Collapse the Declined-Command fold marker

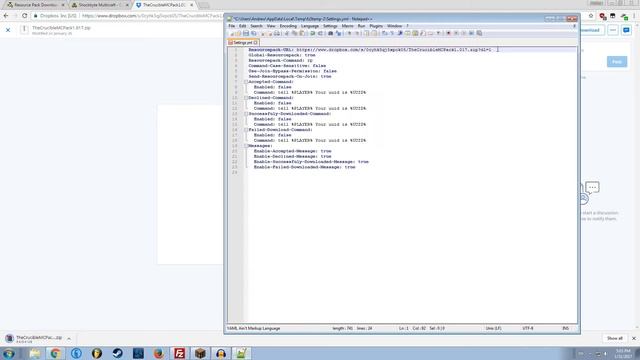click(x=246, y=98)
